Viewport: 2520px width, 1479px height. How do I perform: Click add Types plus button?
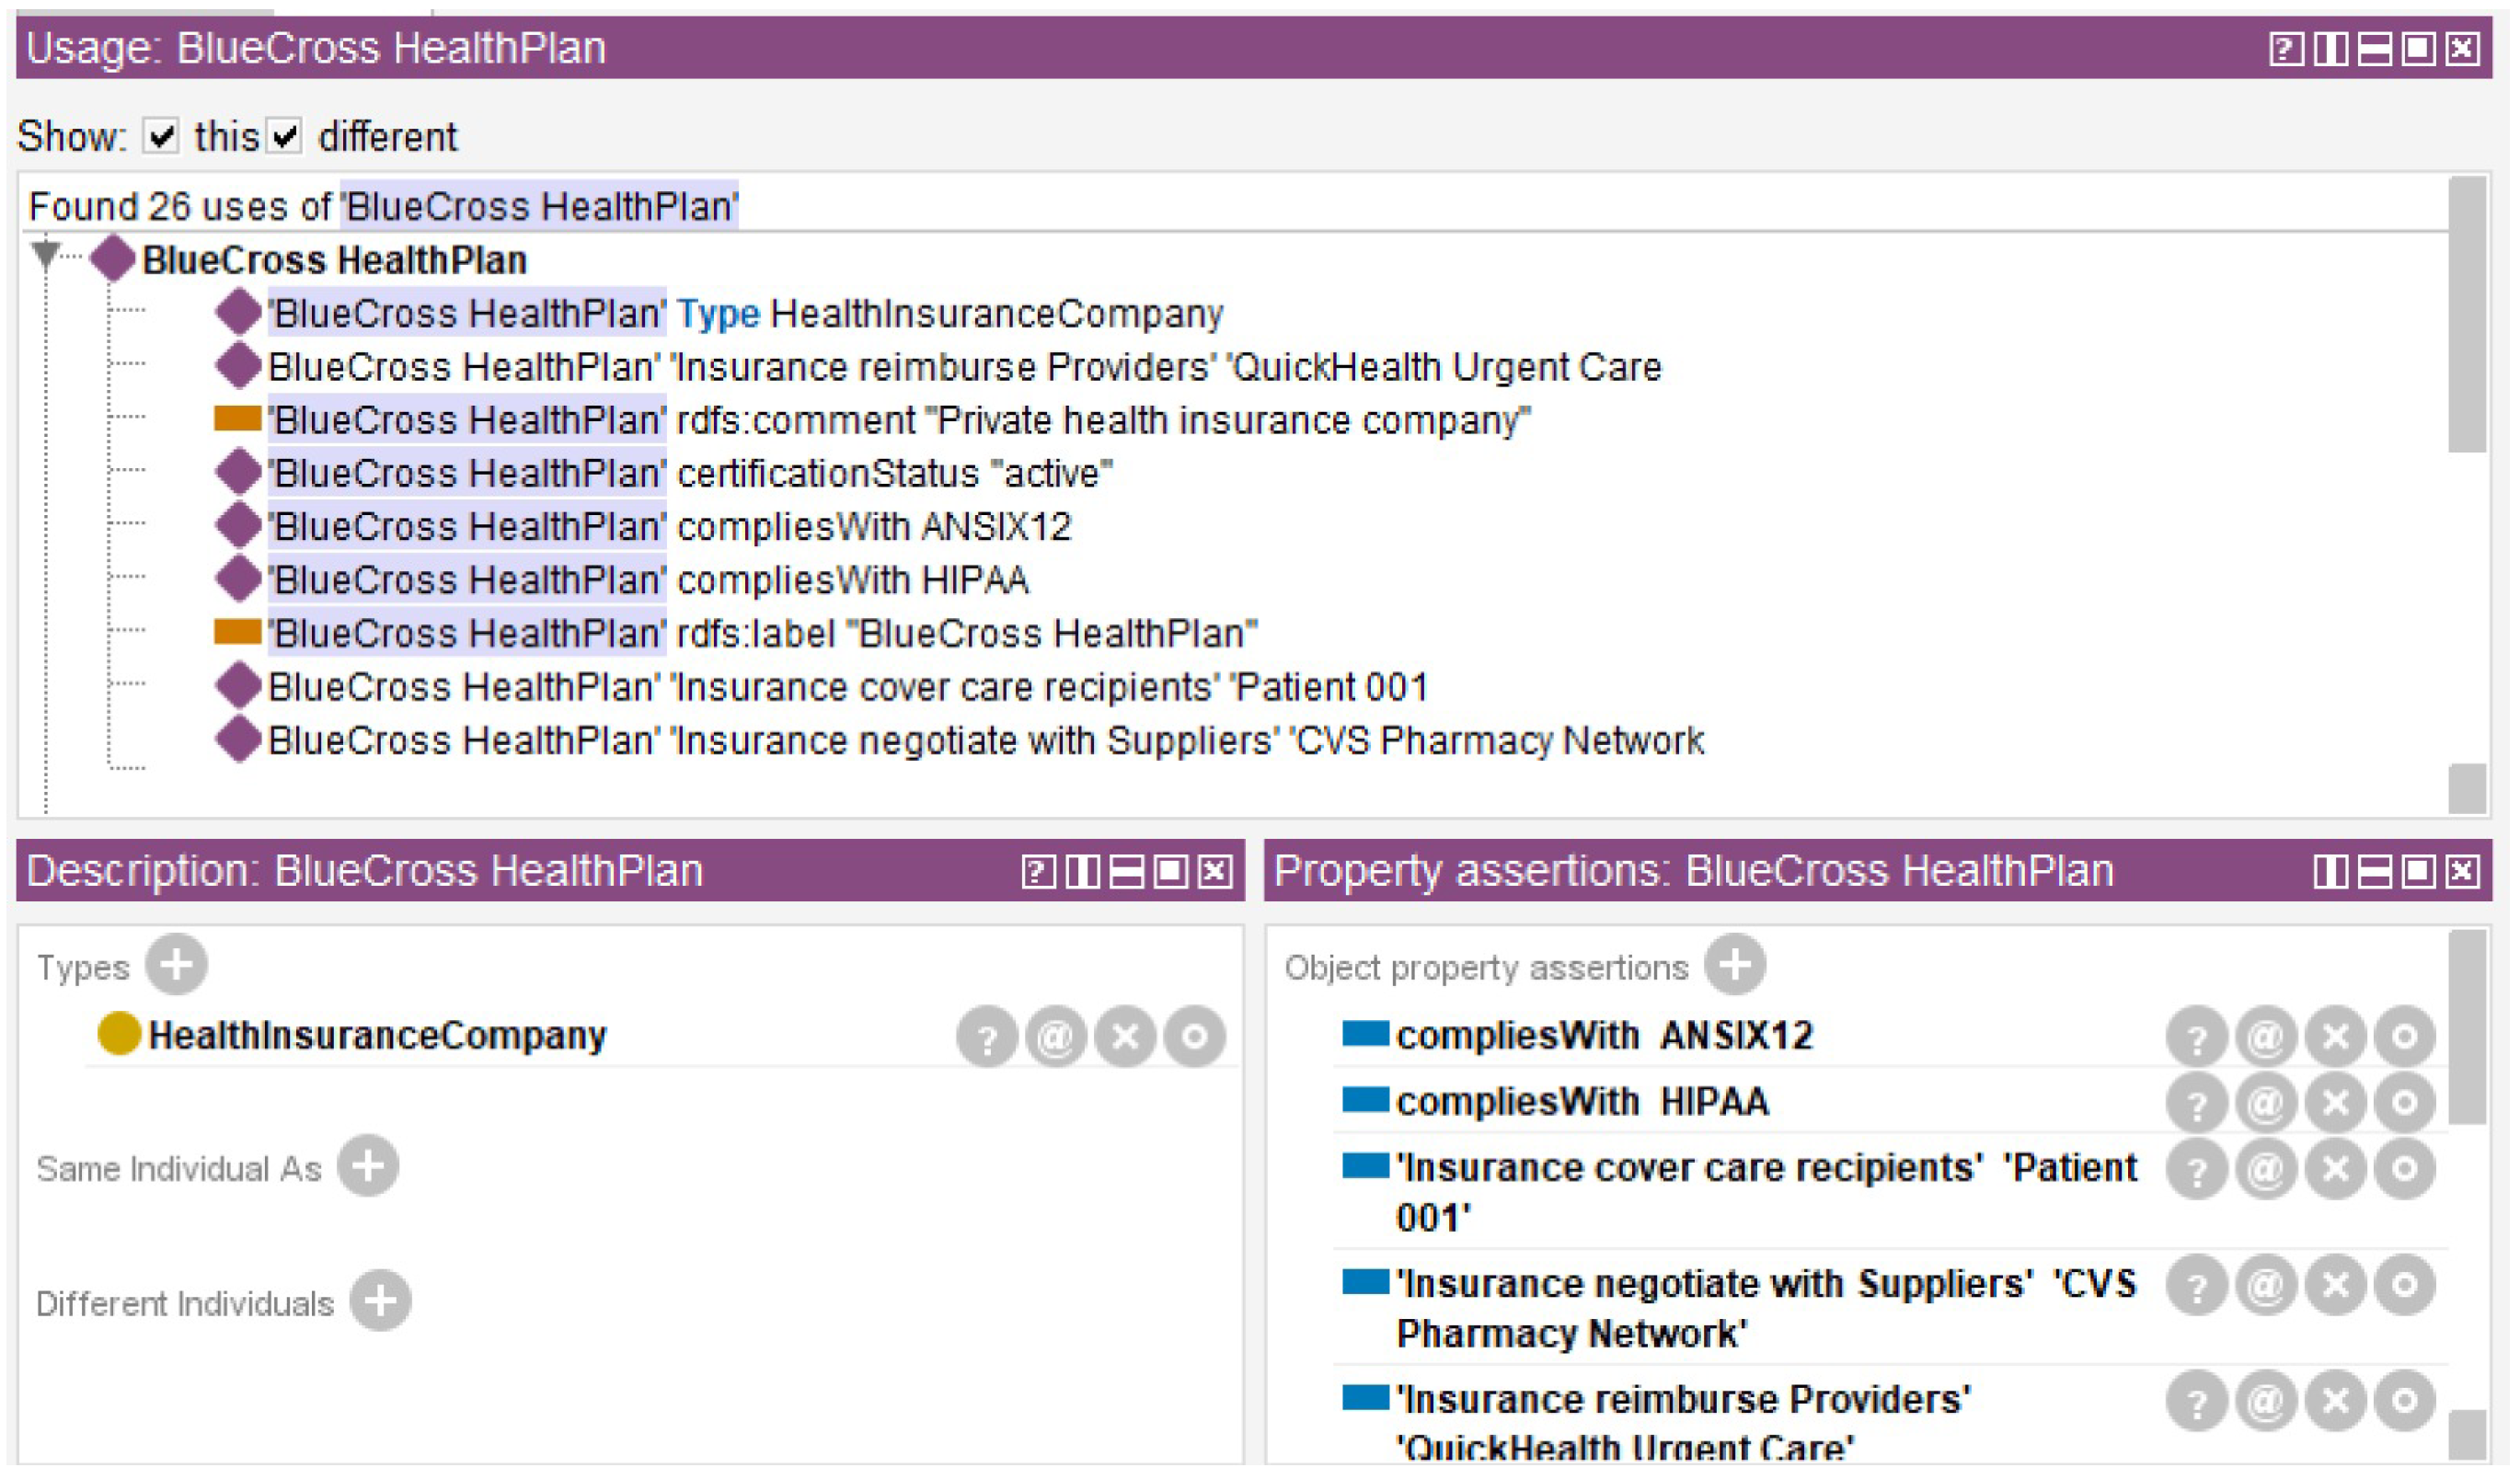pos(176,966)
